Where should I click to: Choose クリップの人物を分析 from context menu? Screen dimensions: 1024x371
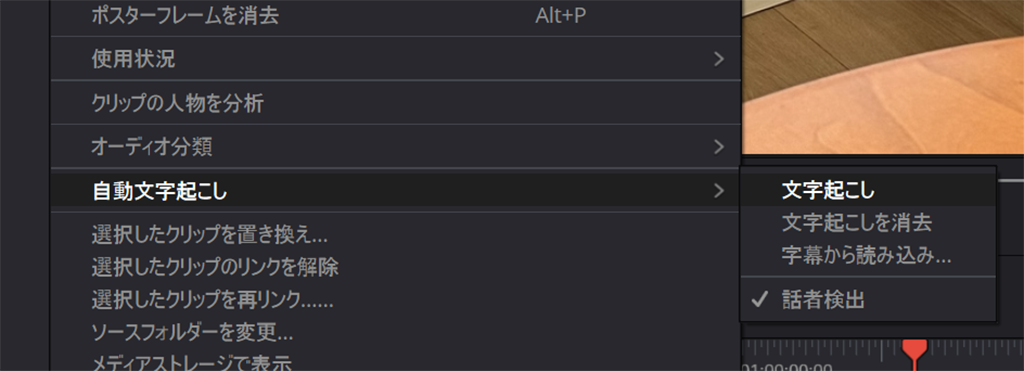click(x=396, y=103)
